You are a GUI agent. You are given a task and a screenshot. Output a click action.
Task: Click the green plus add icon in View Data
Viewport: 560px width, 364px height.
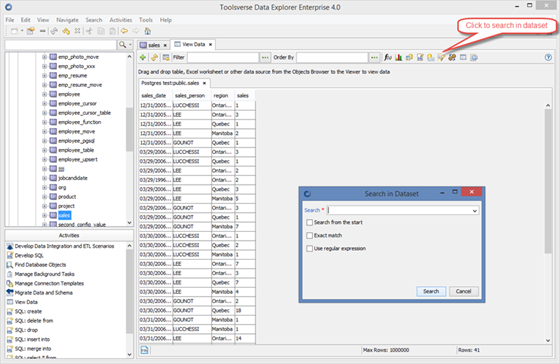click(143, 58)
